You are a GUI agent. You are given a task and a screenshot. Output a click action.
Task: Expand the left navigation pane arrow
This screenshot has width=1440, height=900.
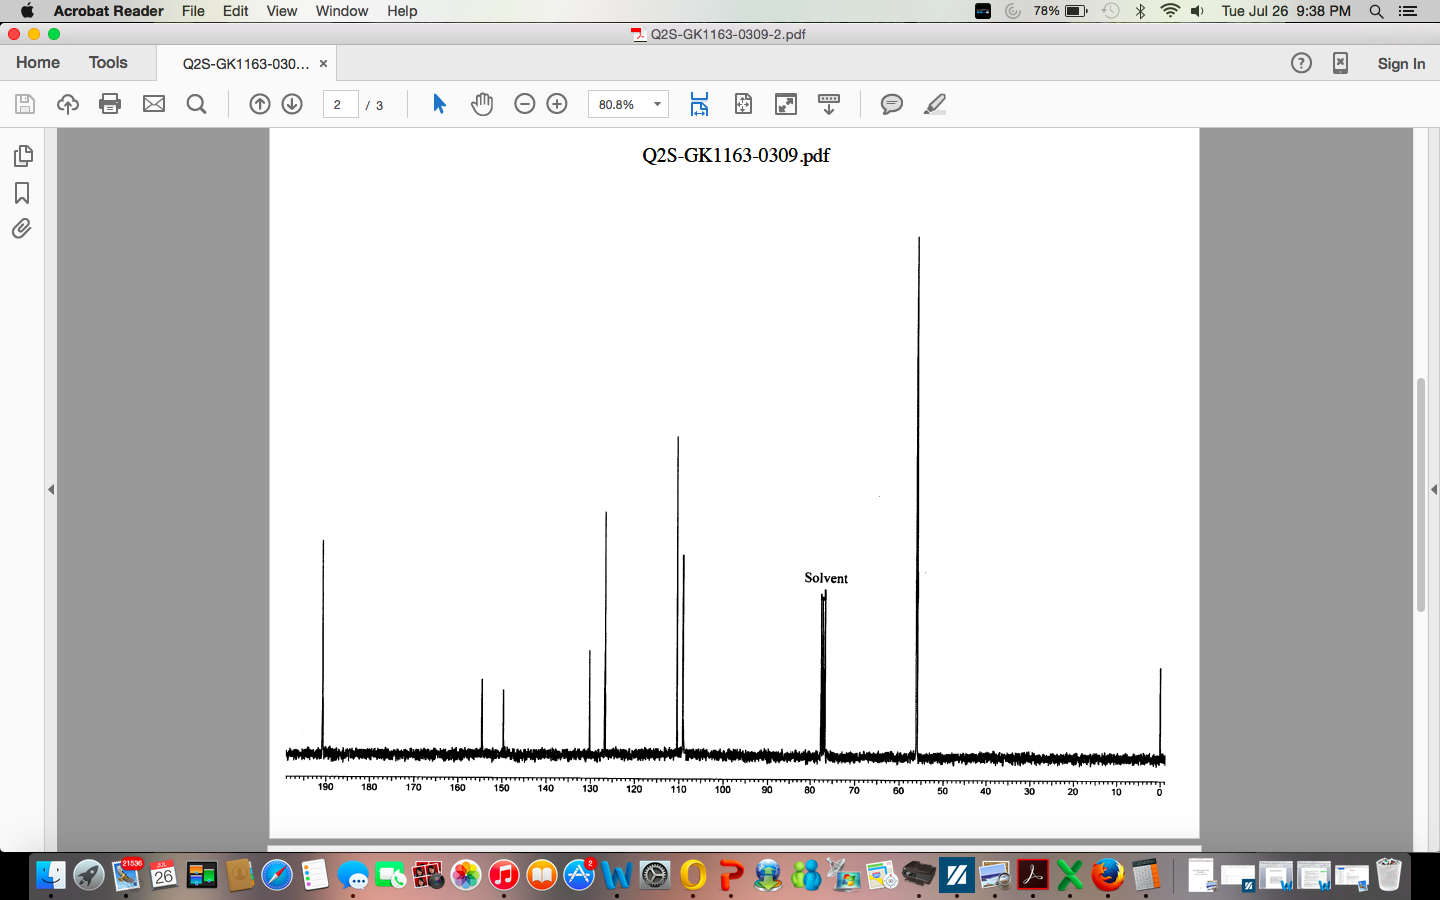(51, 489)
